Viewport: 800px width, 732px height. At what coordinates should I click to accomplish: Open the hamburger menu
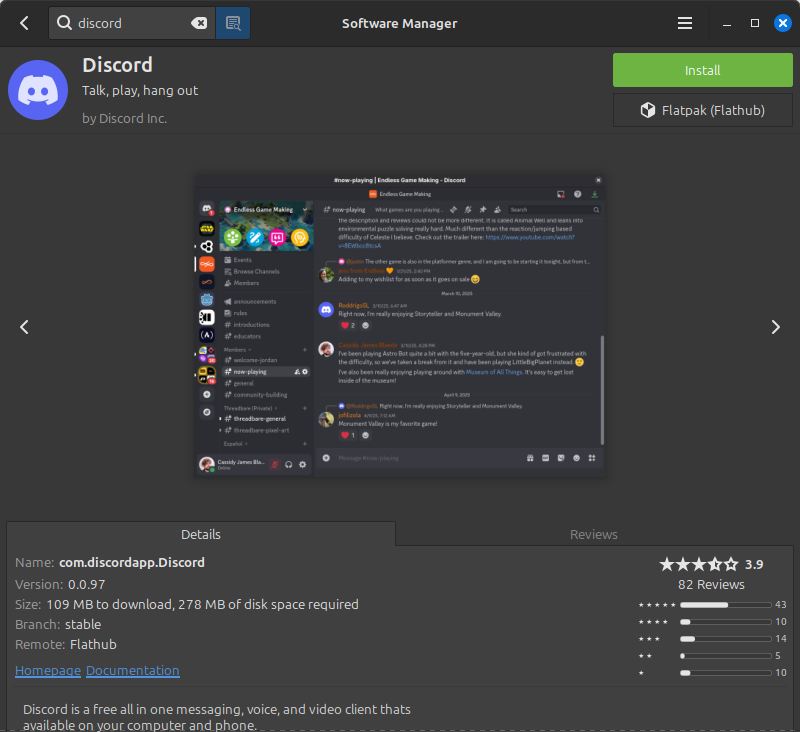[684, 23]
